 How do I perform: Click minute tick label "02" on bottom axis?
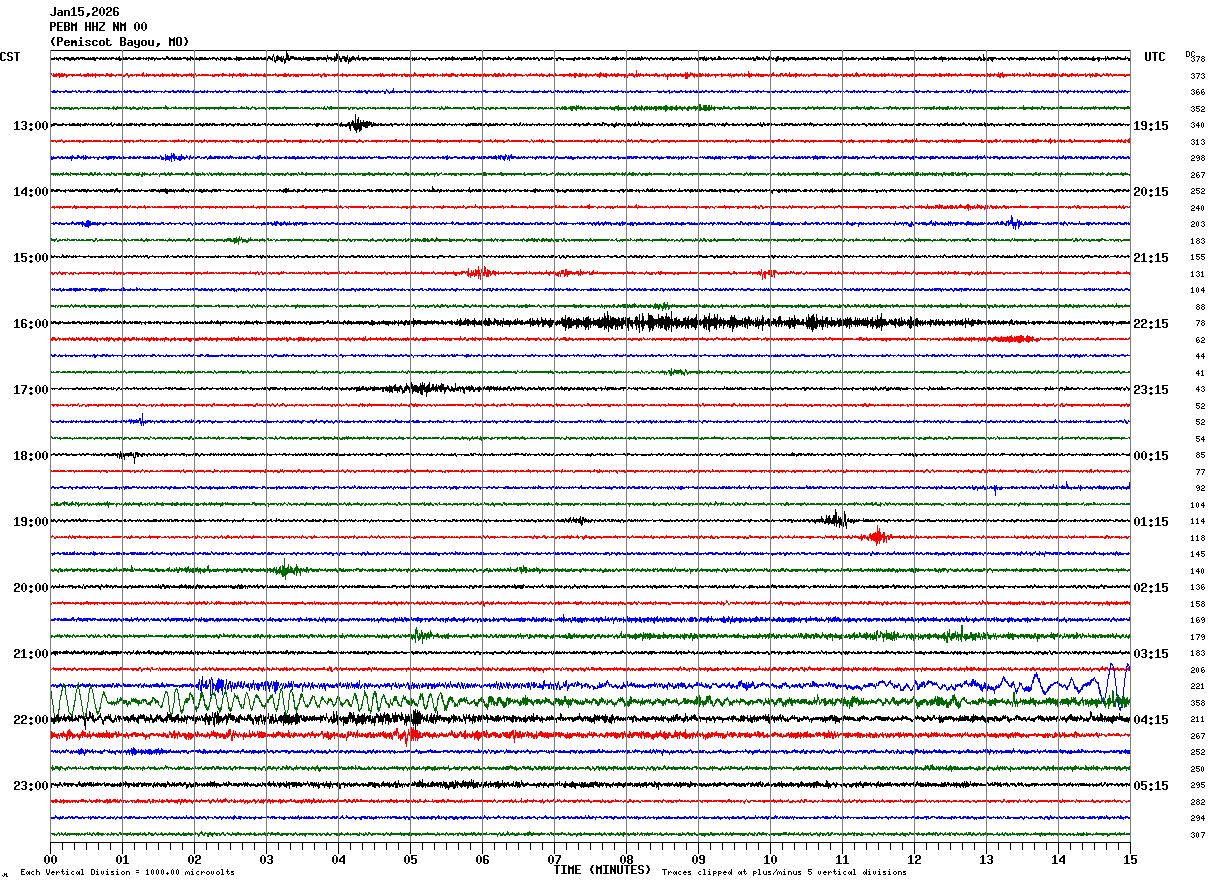click(x=194, y=860)
